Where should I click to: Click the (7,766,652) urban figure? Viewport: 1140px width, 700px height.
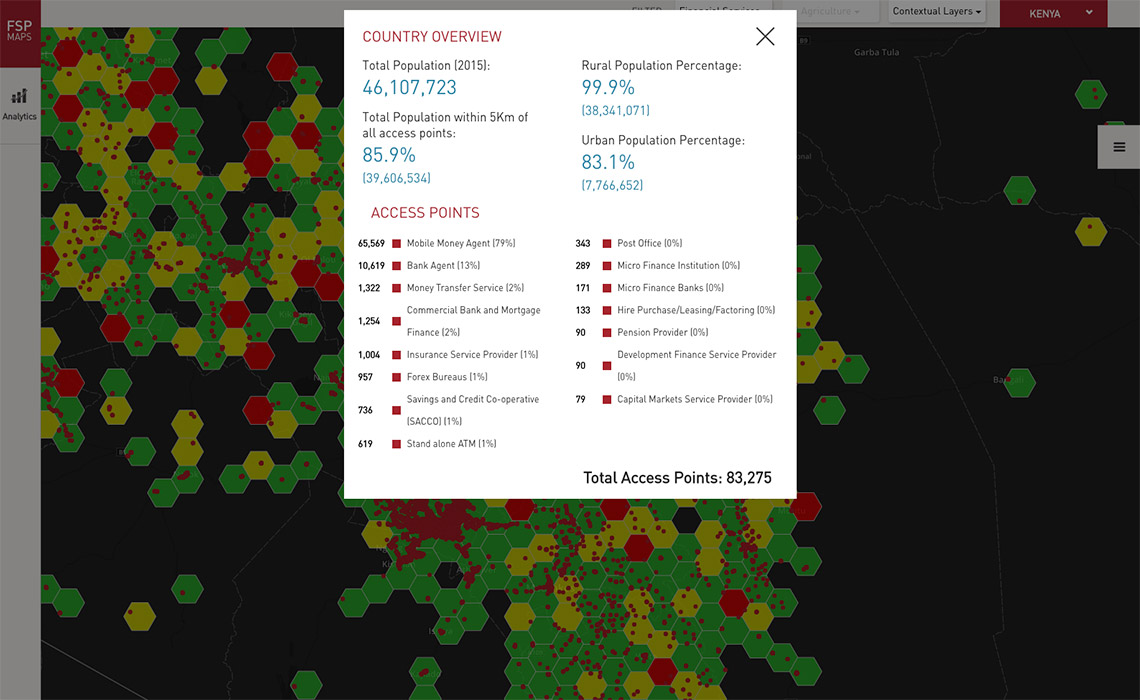[612, 185]
